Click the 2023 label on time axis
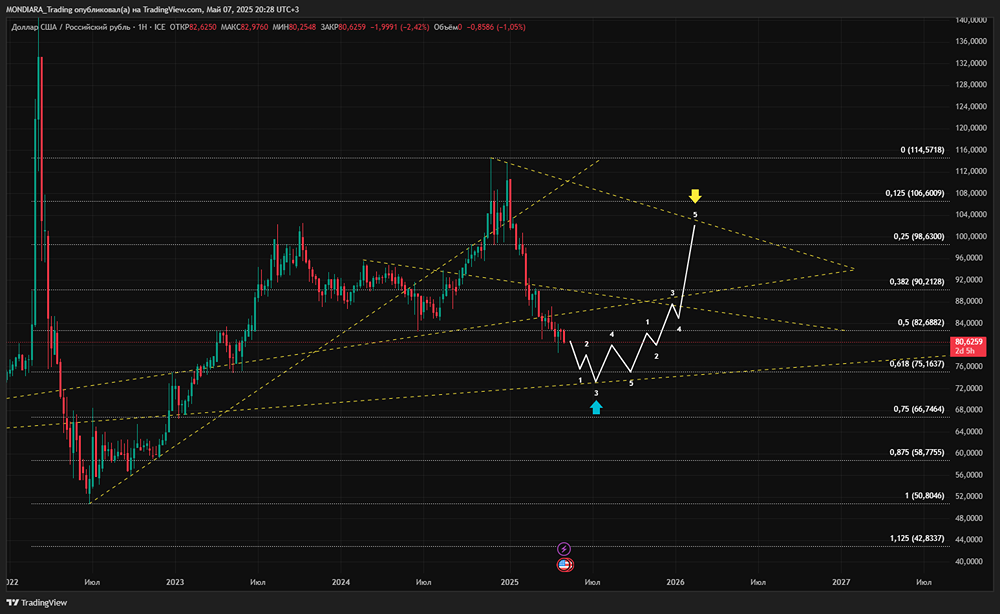Screen dimensions: 1000x614 pyautogui.click(x=175, y=582)
